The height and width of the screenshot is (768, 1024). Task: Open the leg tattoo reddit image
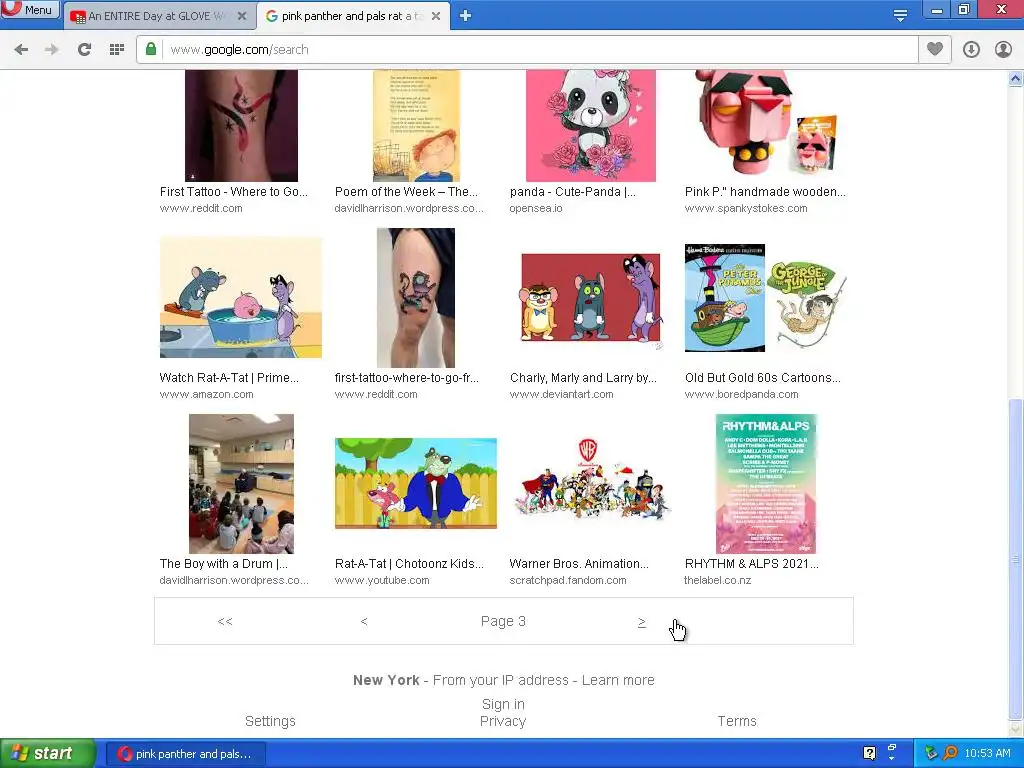[x=416, y=298]
